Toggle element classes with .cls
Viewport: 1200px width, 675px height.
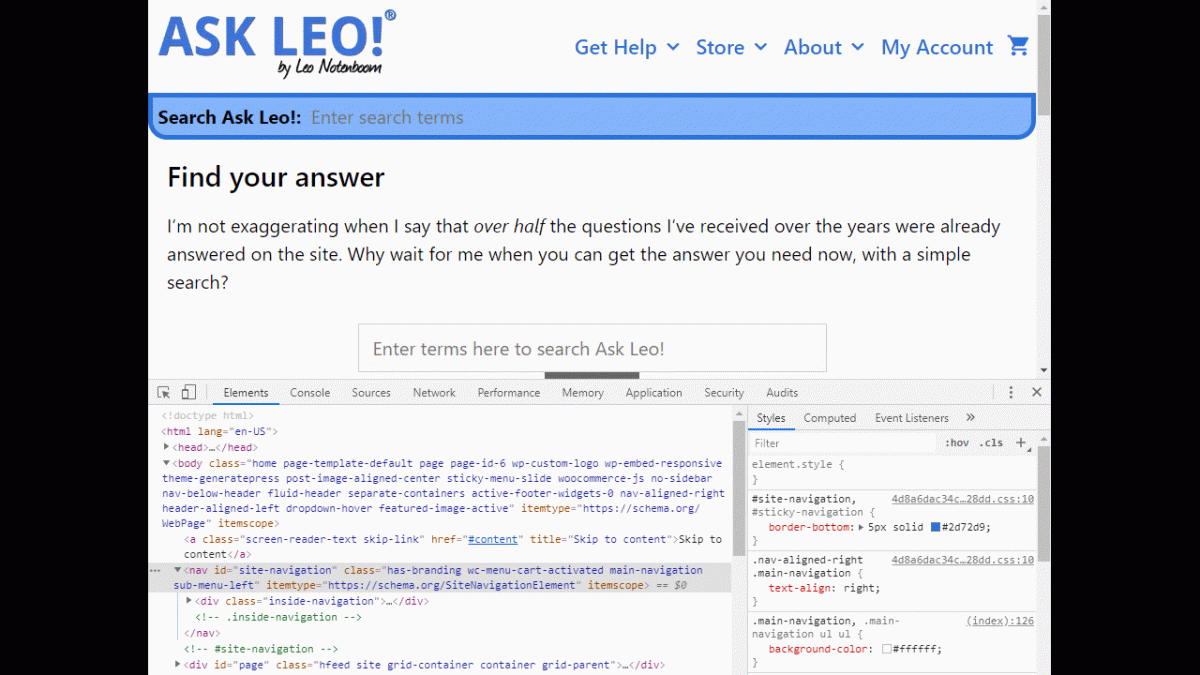click(991, 442)
